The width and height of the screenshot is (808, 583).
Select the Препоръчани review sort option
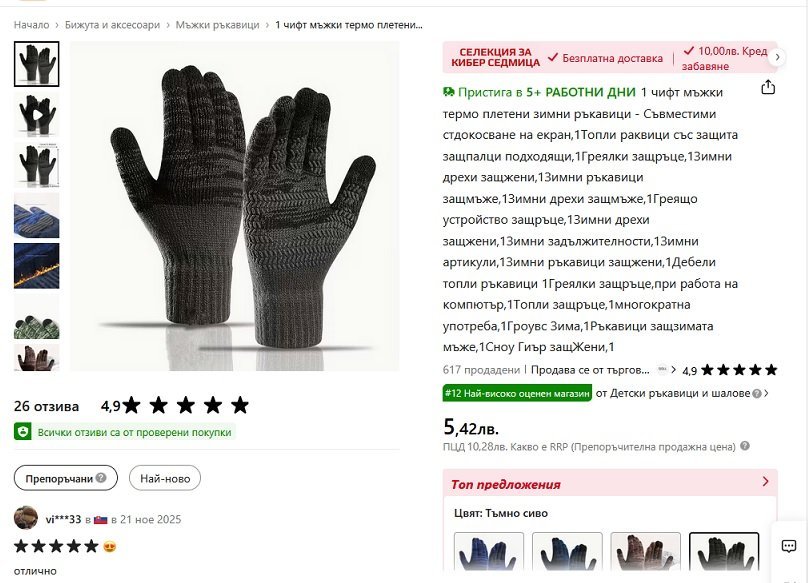(x=66, y=478)
